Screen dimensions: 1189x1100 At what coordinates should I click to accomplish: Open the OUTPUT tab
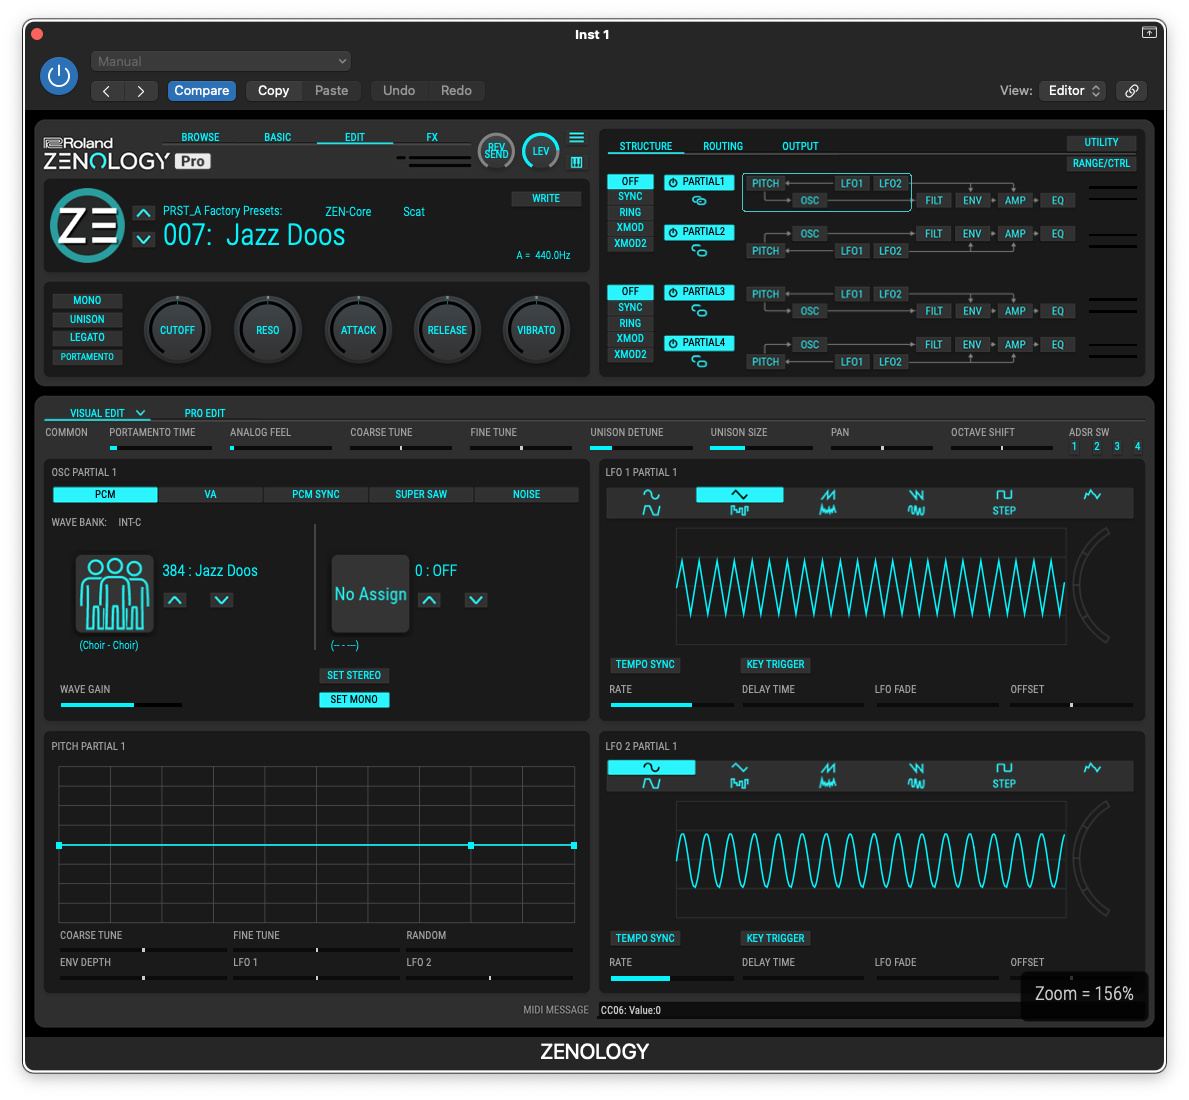click(x=800, y=146)
